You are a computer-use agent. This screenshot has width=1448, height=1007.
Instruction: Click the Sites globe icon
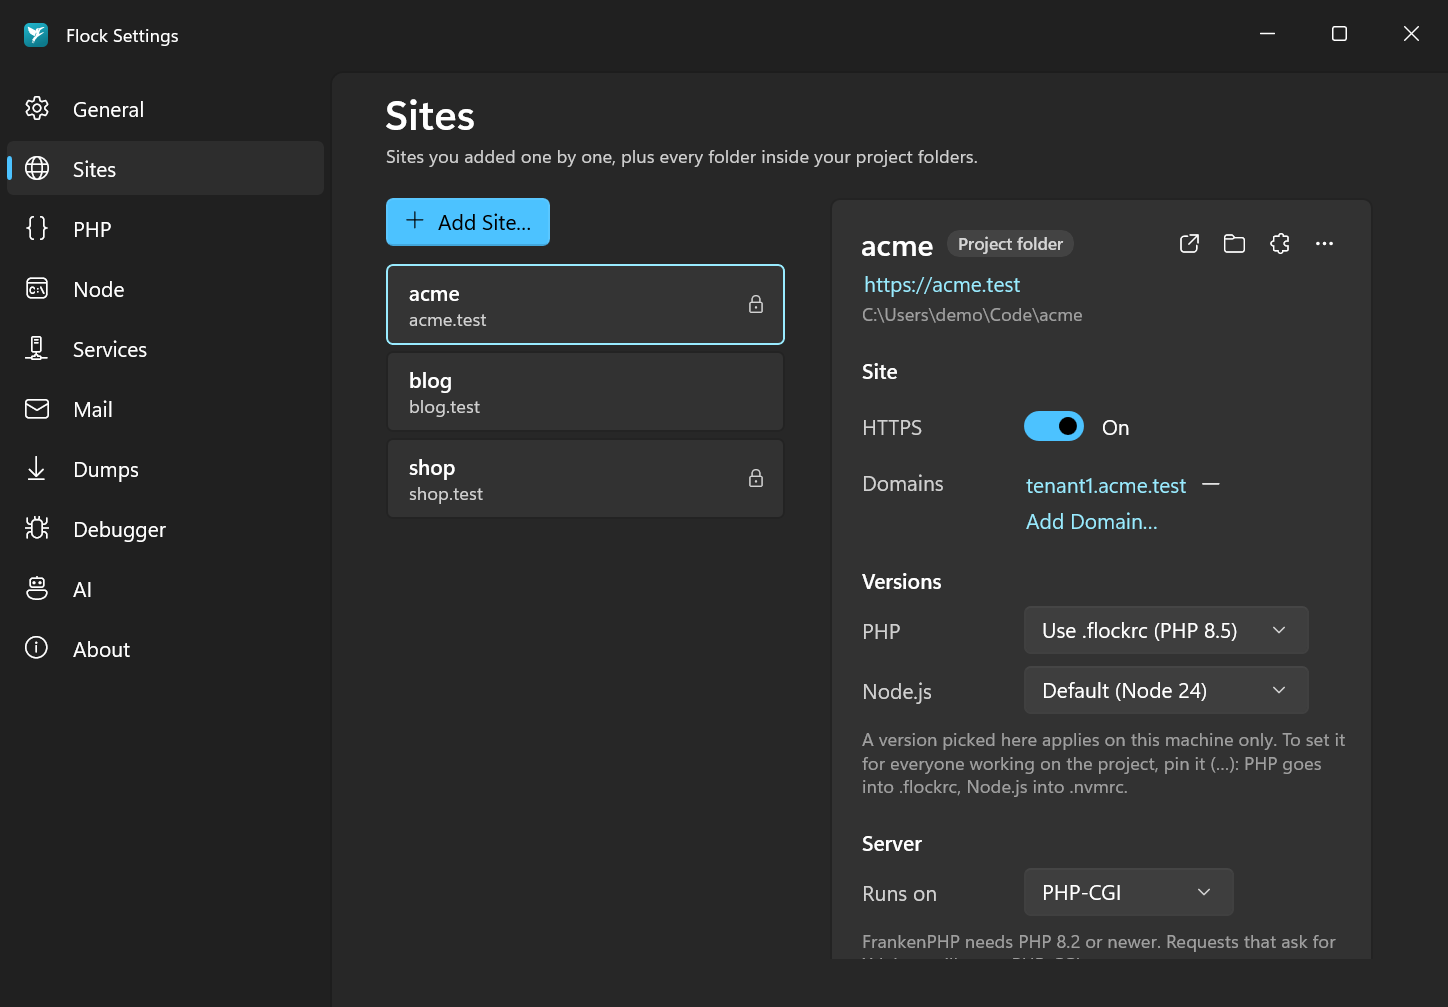[x=37, y=168]
